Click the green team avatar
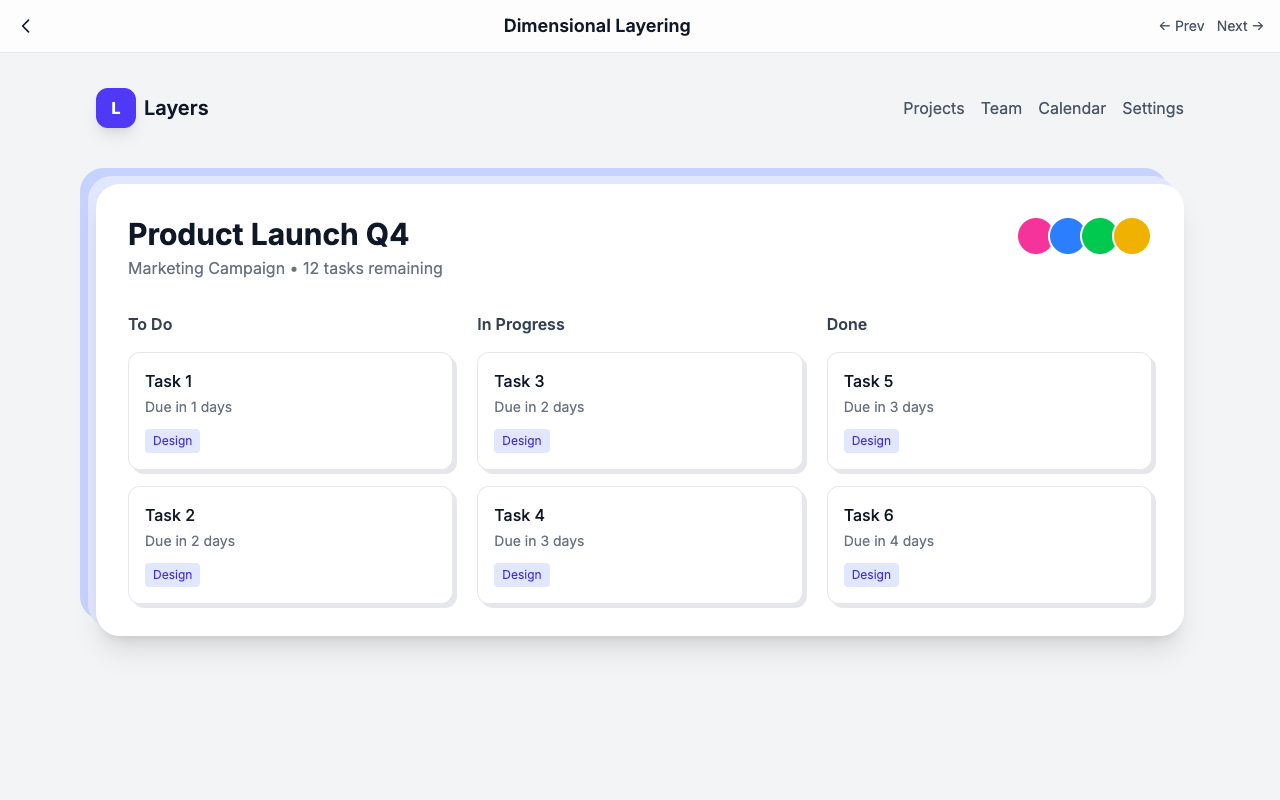The image size is (1280, 800). [x=1099, y=236]
